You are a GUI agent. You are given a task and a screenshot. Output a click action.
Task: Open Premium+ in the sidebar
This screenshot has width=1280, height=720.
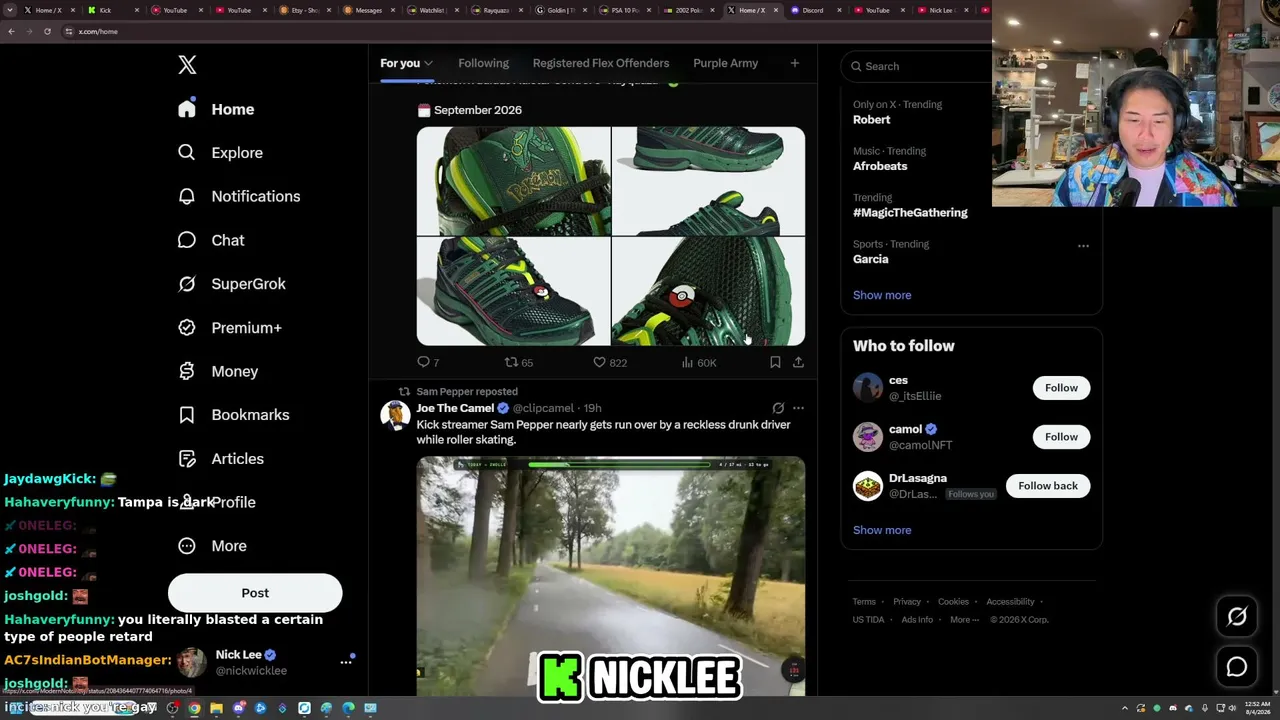tap(230, 328)
